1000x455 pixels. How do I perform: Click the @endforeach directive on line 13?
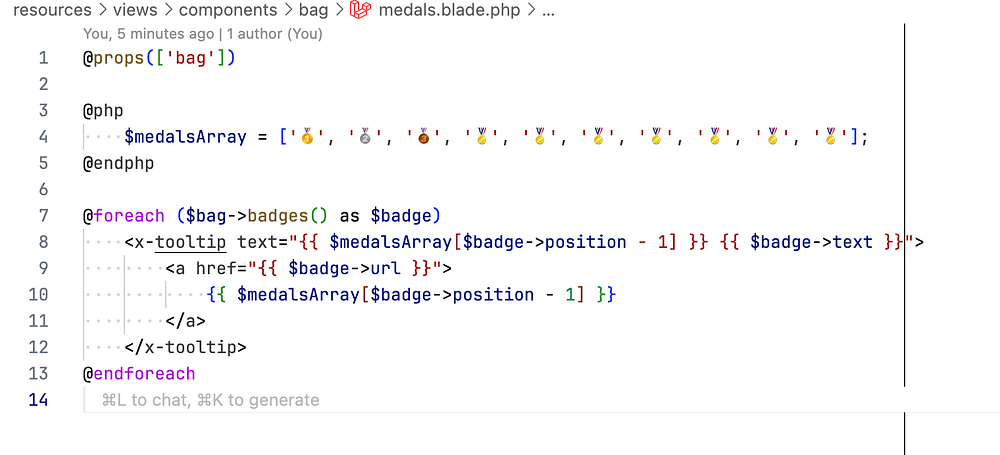coord(139,374)
